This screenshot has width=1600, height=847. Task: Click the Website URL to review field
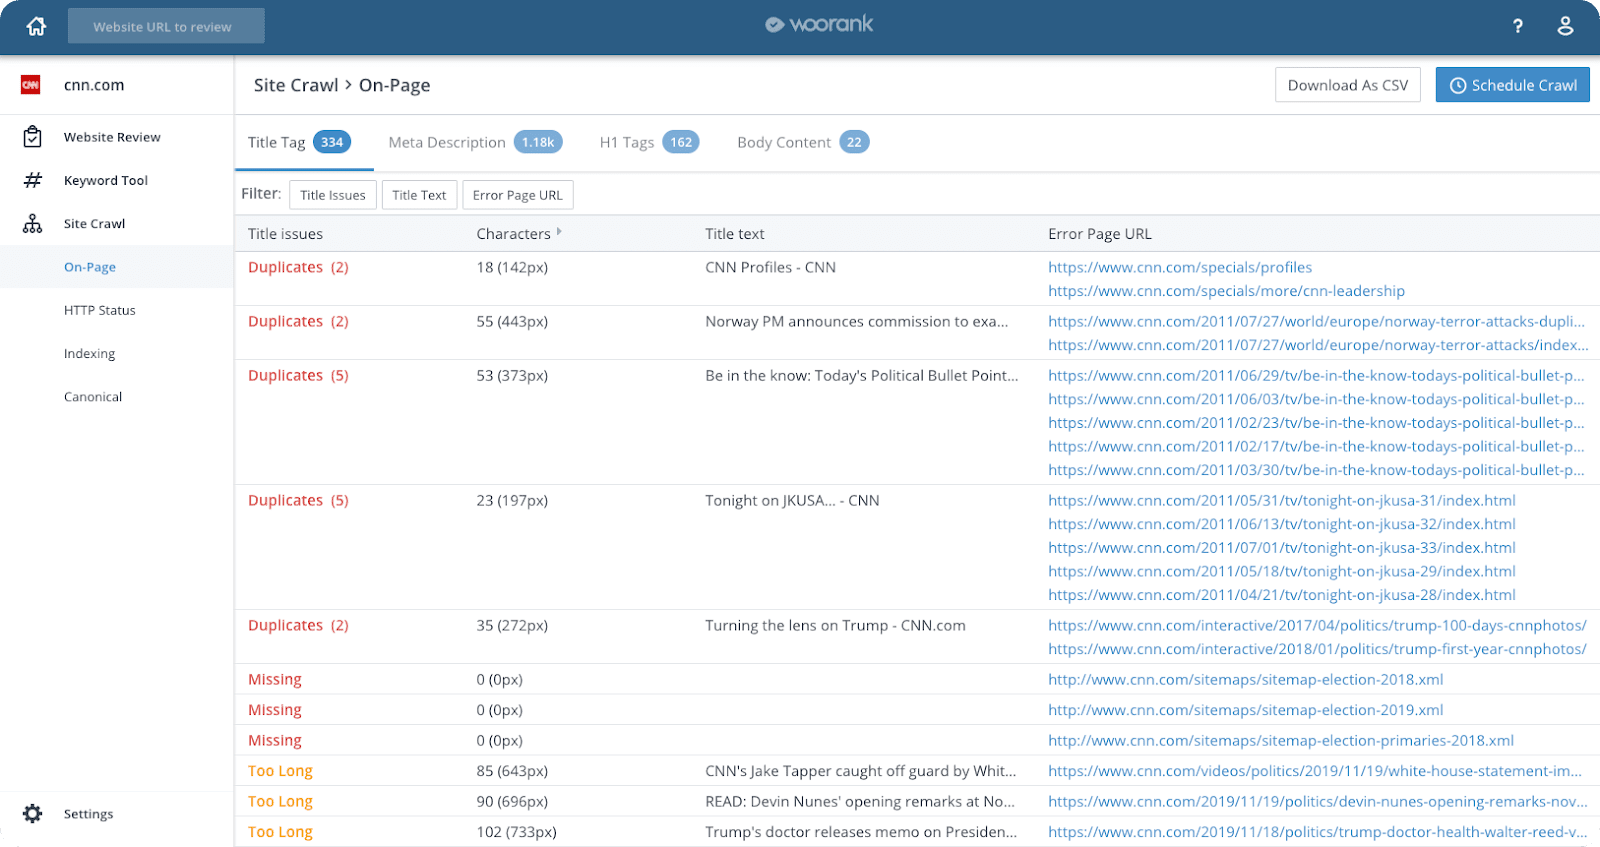(x=166, y=26)
